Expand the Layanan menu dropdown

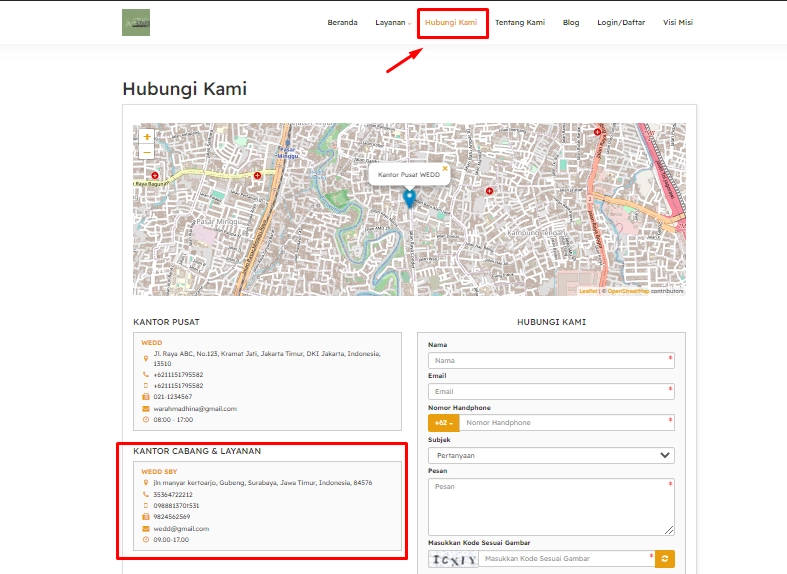(x=393, y=22)
